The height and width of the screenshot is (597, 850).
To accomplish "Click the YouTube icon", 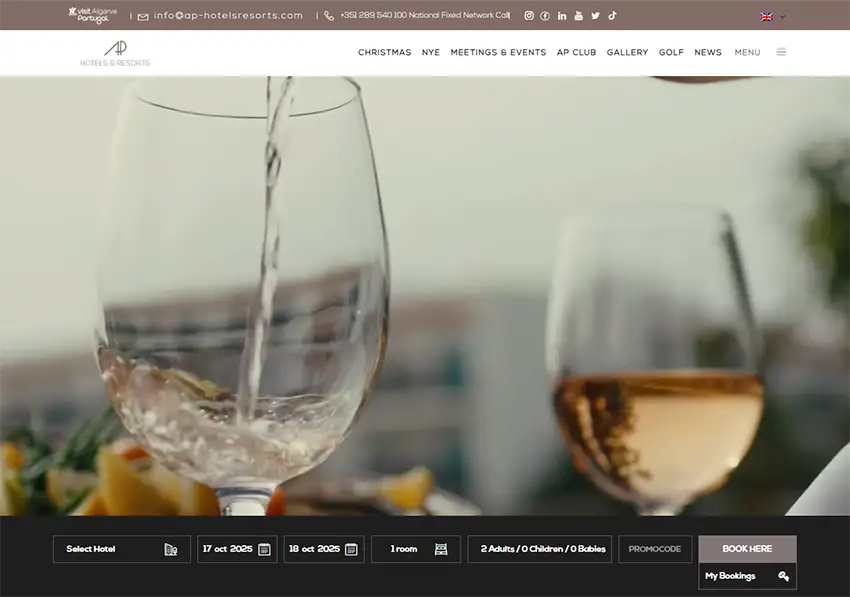I will (578, 16).
